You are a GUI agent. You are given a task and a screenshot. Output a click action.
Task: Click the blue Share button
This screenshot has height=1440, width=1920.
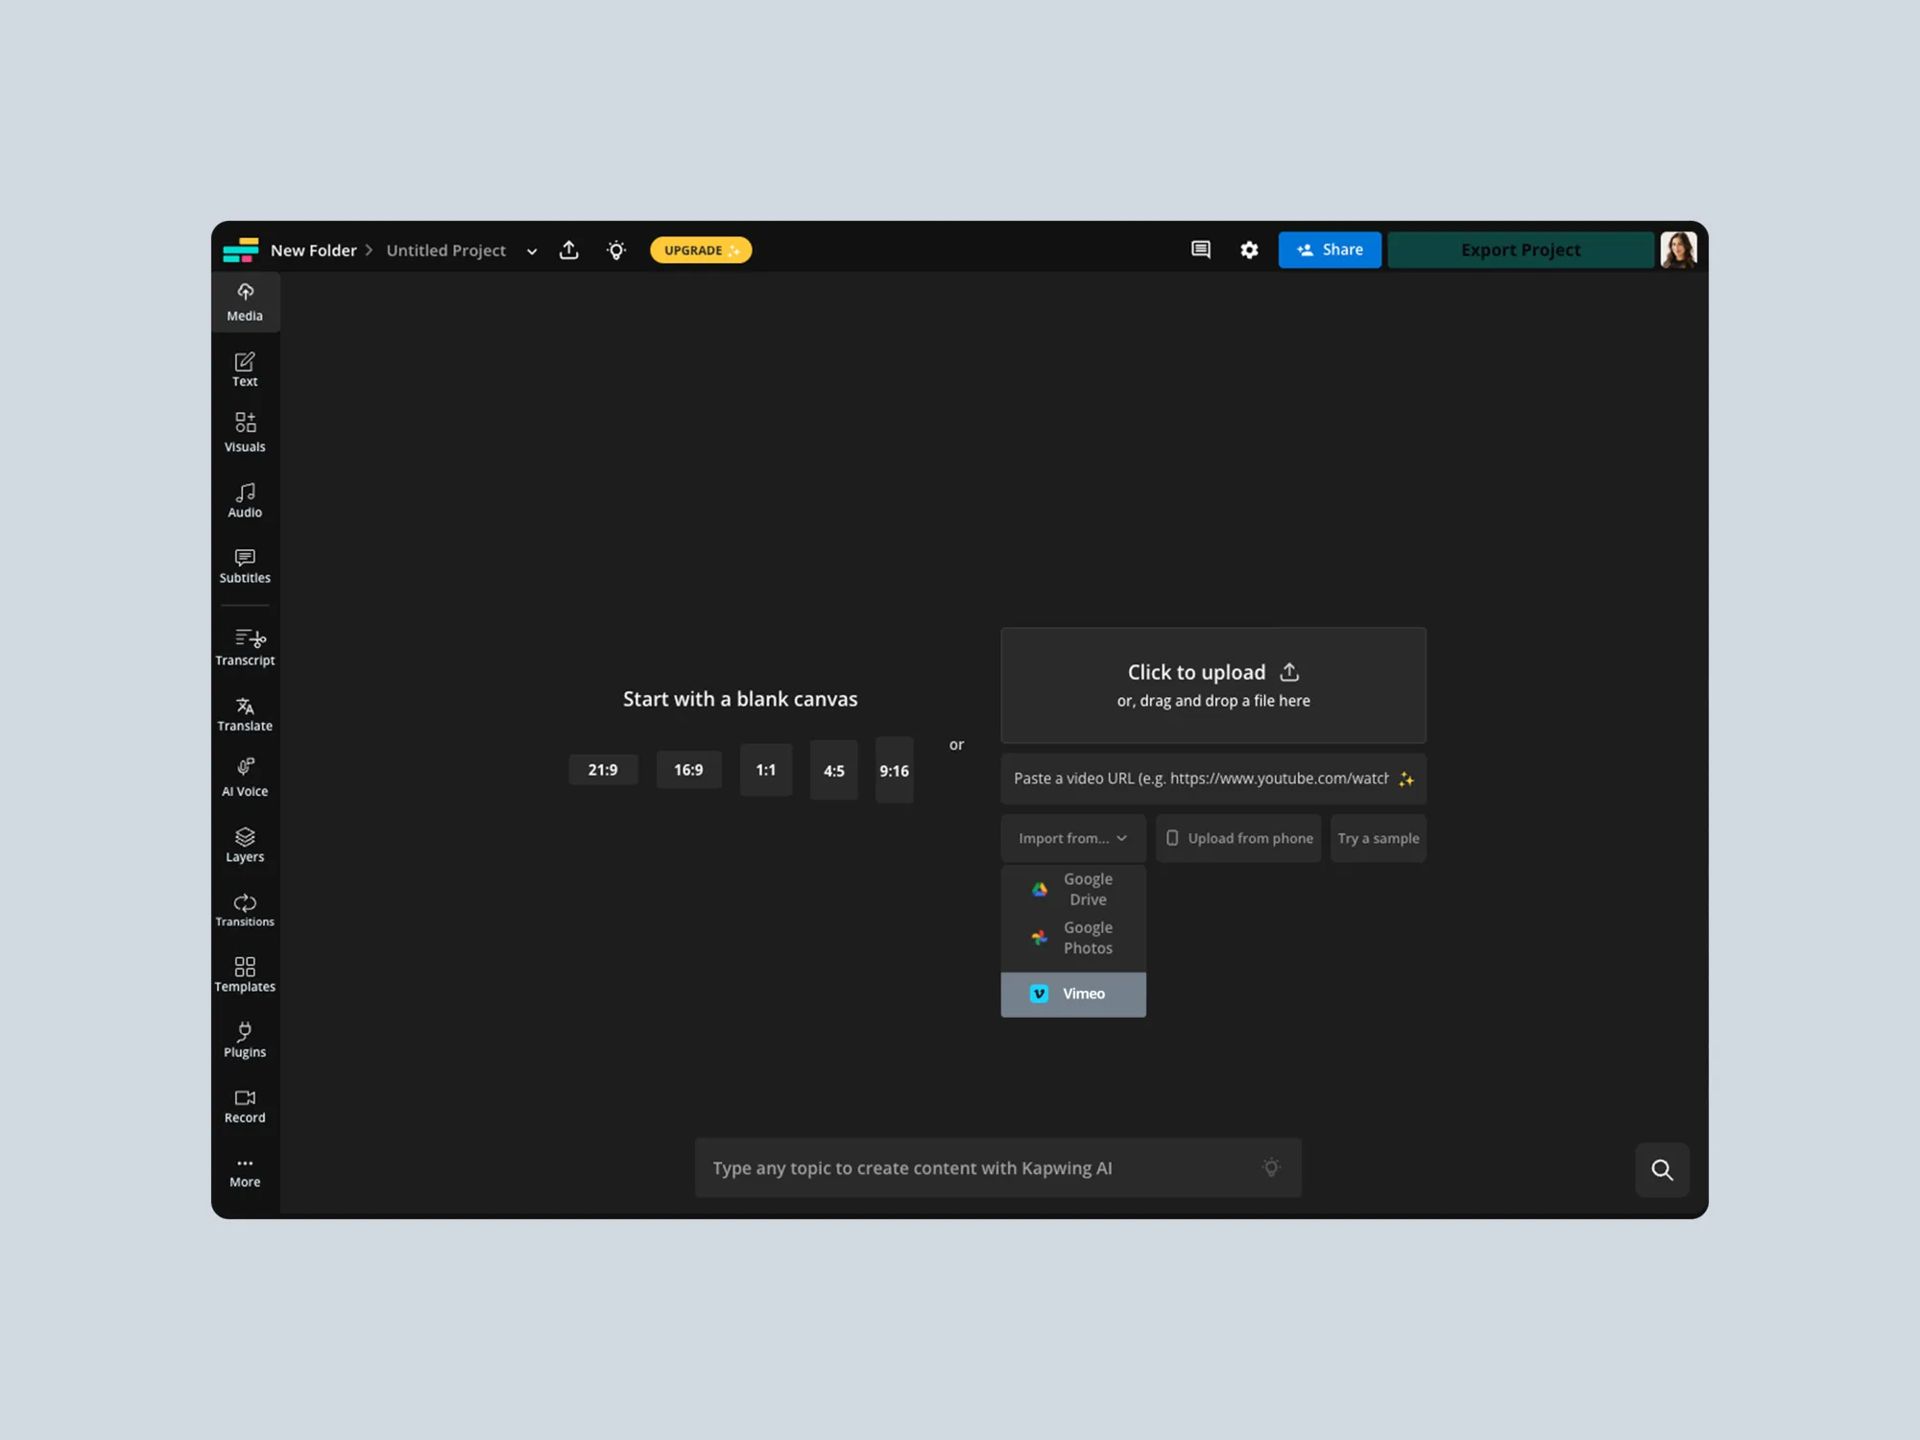[1329, 250]
